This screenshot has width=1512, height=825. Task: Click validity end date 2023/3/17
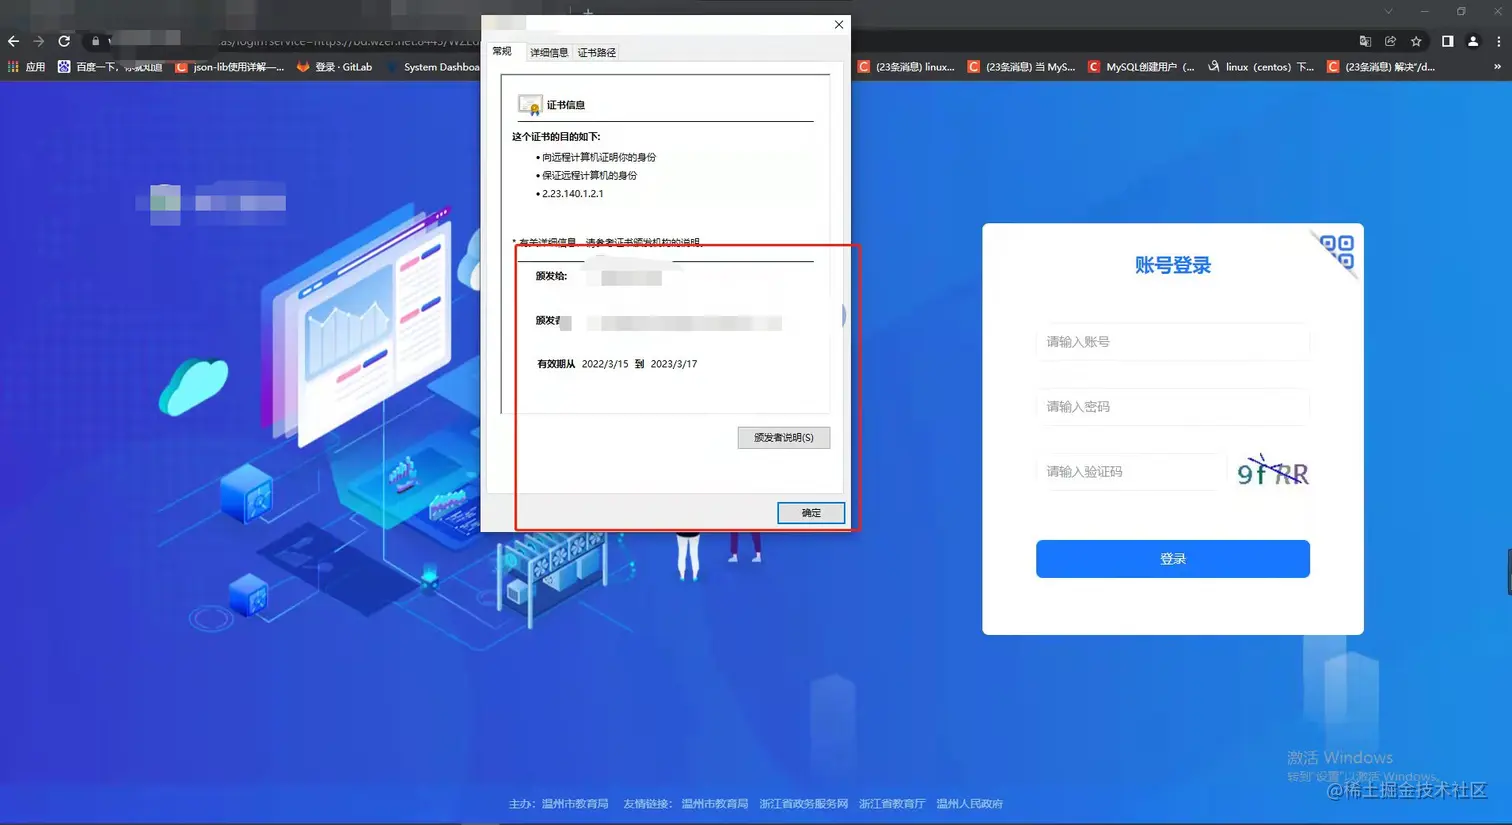click(x=674, y=364)
